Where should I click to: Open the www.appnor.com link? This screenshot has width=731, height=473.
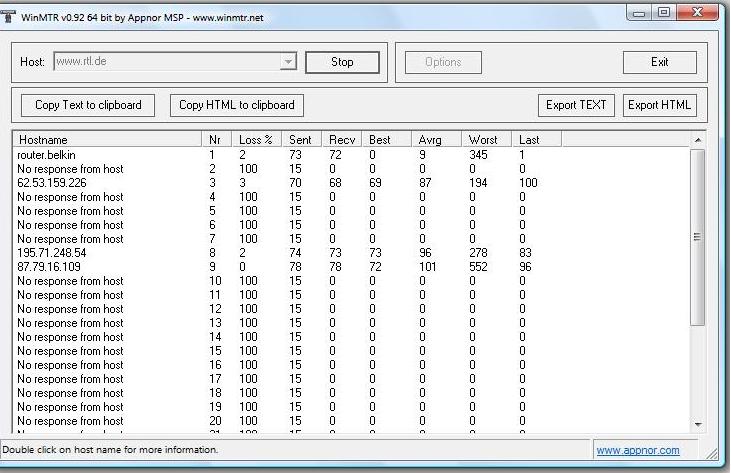[637, 451]
